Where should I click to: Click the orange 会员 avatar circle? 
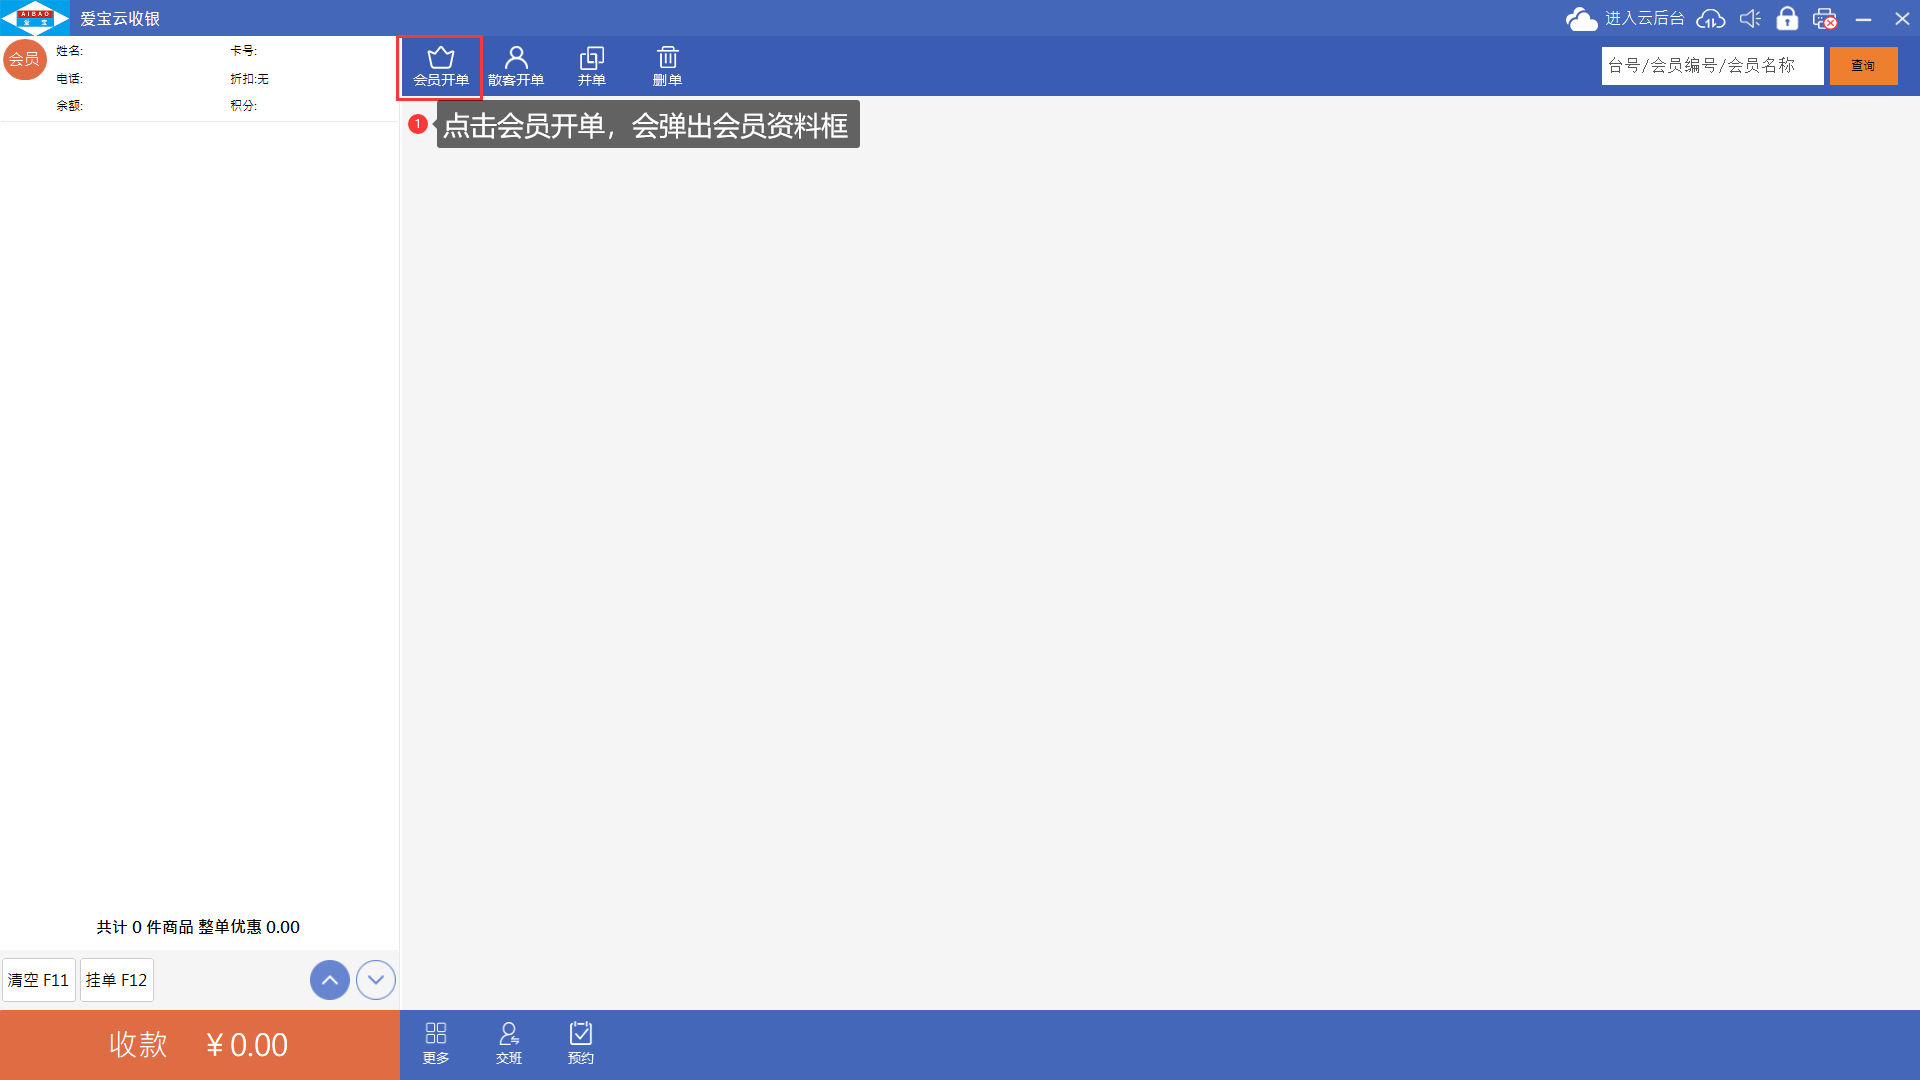point(24,60)
